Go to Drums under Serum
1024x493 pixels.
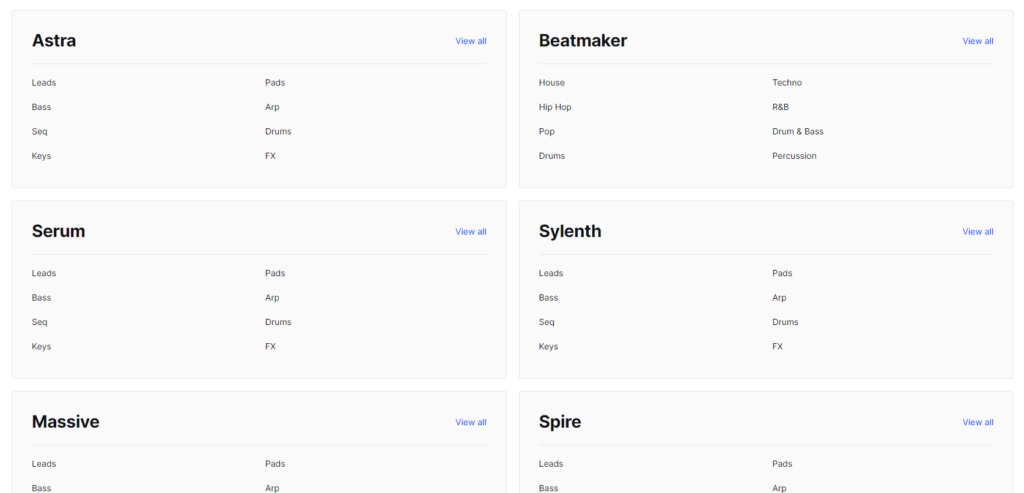pyautogui.click(x=278, y=323)
